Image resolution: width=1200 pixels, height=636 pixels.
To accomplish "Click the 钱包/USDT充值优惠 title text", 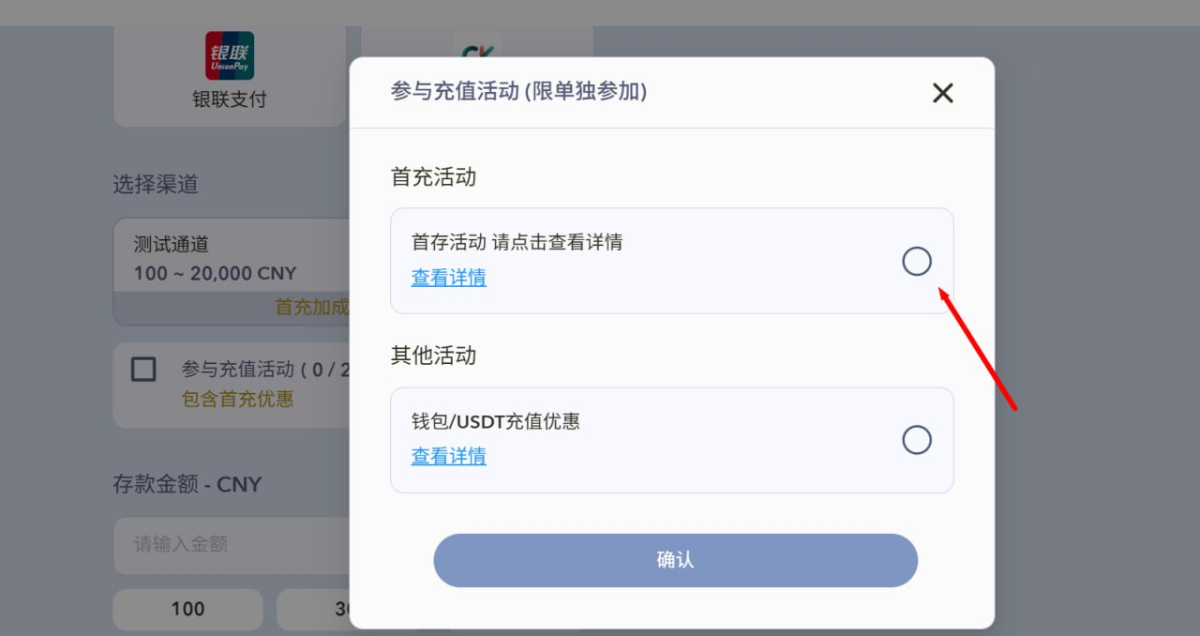I will point(495,421).
